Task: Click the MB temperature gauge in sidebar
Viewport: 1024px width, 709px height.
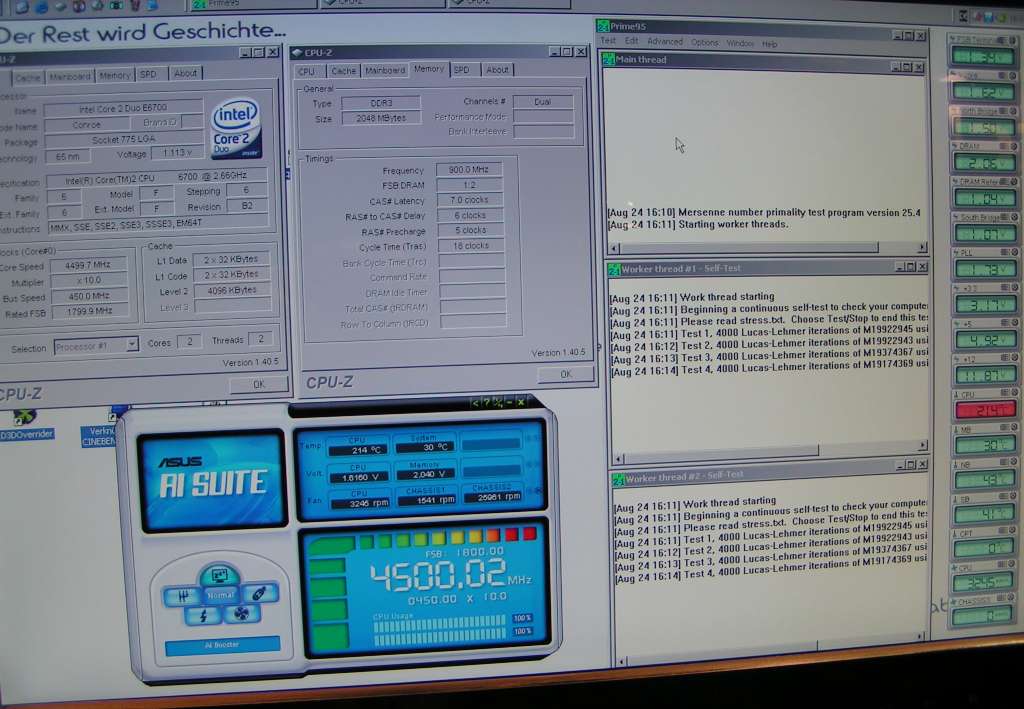Action: 985,445
